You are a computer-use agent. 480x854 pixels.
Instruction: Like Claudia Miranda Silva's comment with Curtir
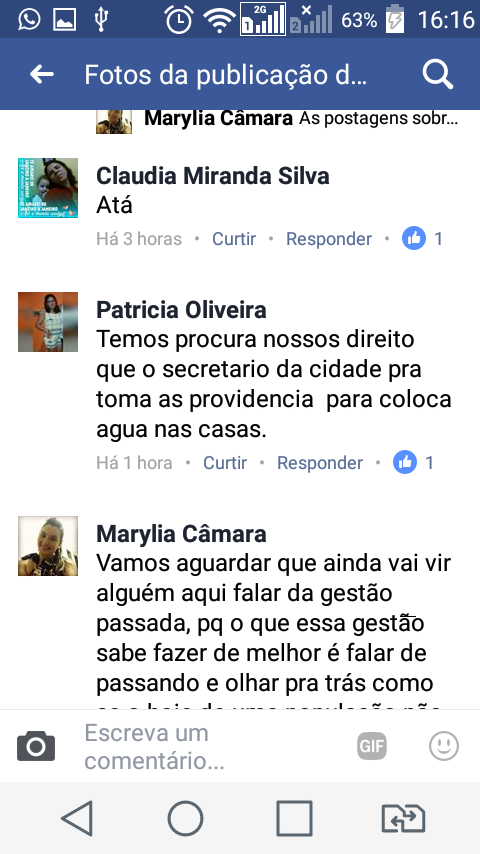pos(234,239)
